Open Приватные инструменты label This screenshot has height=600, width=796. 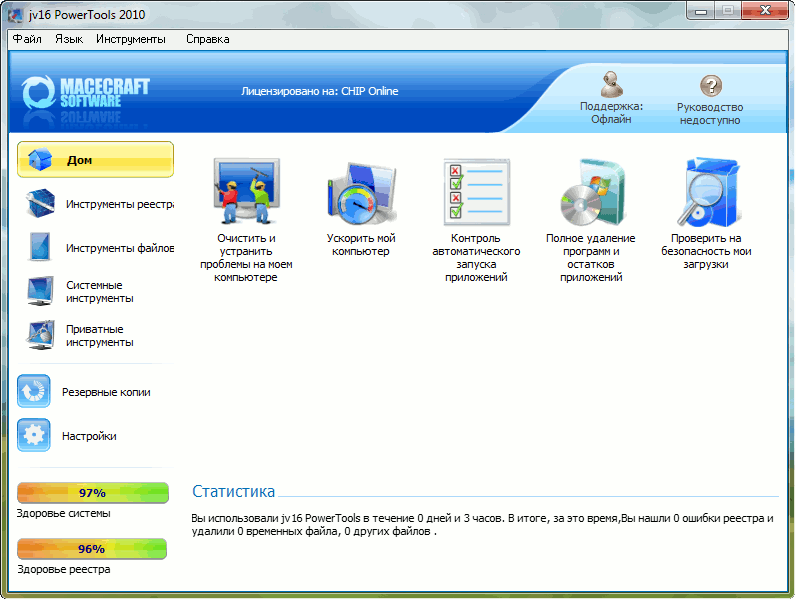click(100, 336)
